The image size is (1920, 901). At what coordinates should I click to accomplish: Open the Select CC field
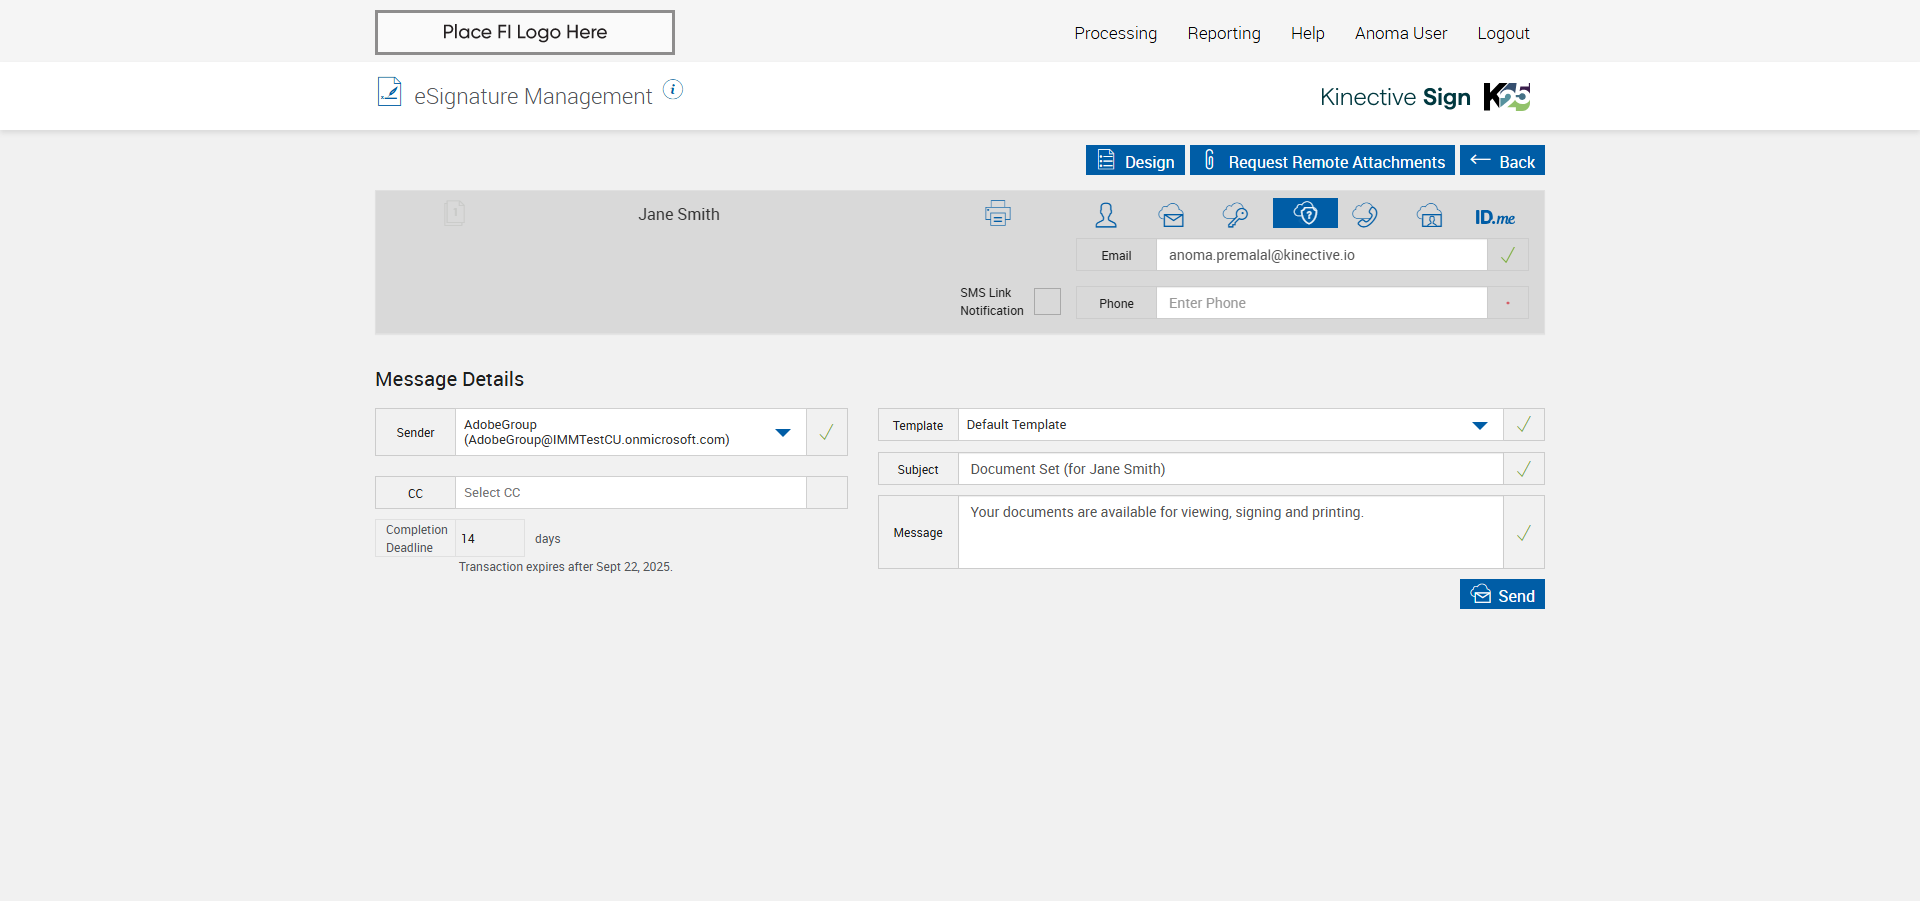click(630, 493)
